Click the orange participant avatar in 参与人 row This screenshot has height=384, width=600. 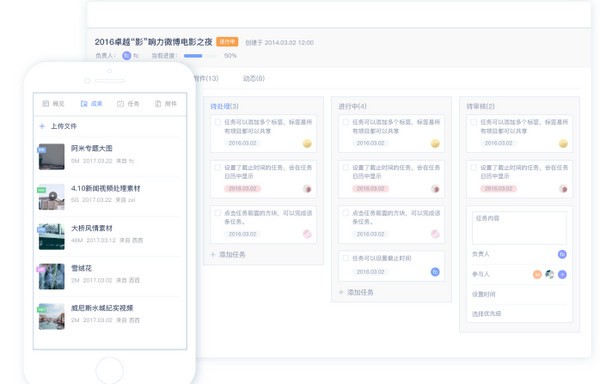537,274
